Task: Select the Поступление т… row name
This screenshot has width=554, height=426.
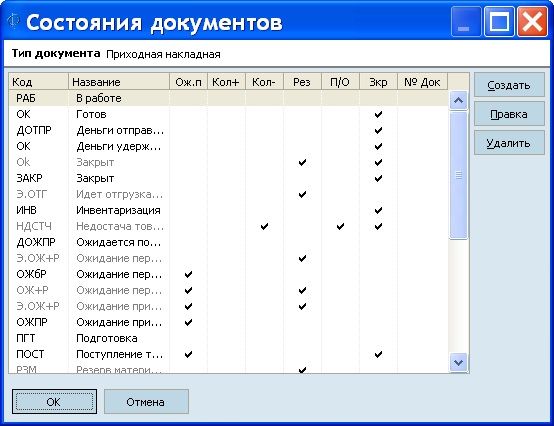Action: click(120, 354)
